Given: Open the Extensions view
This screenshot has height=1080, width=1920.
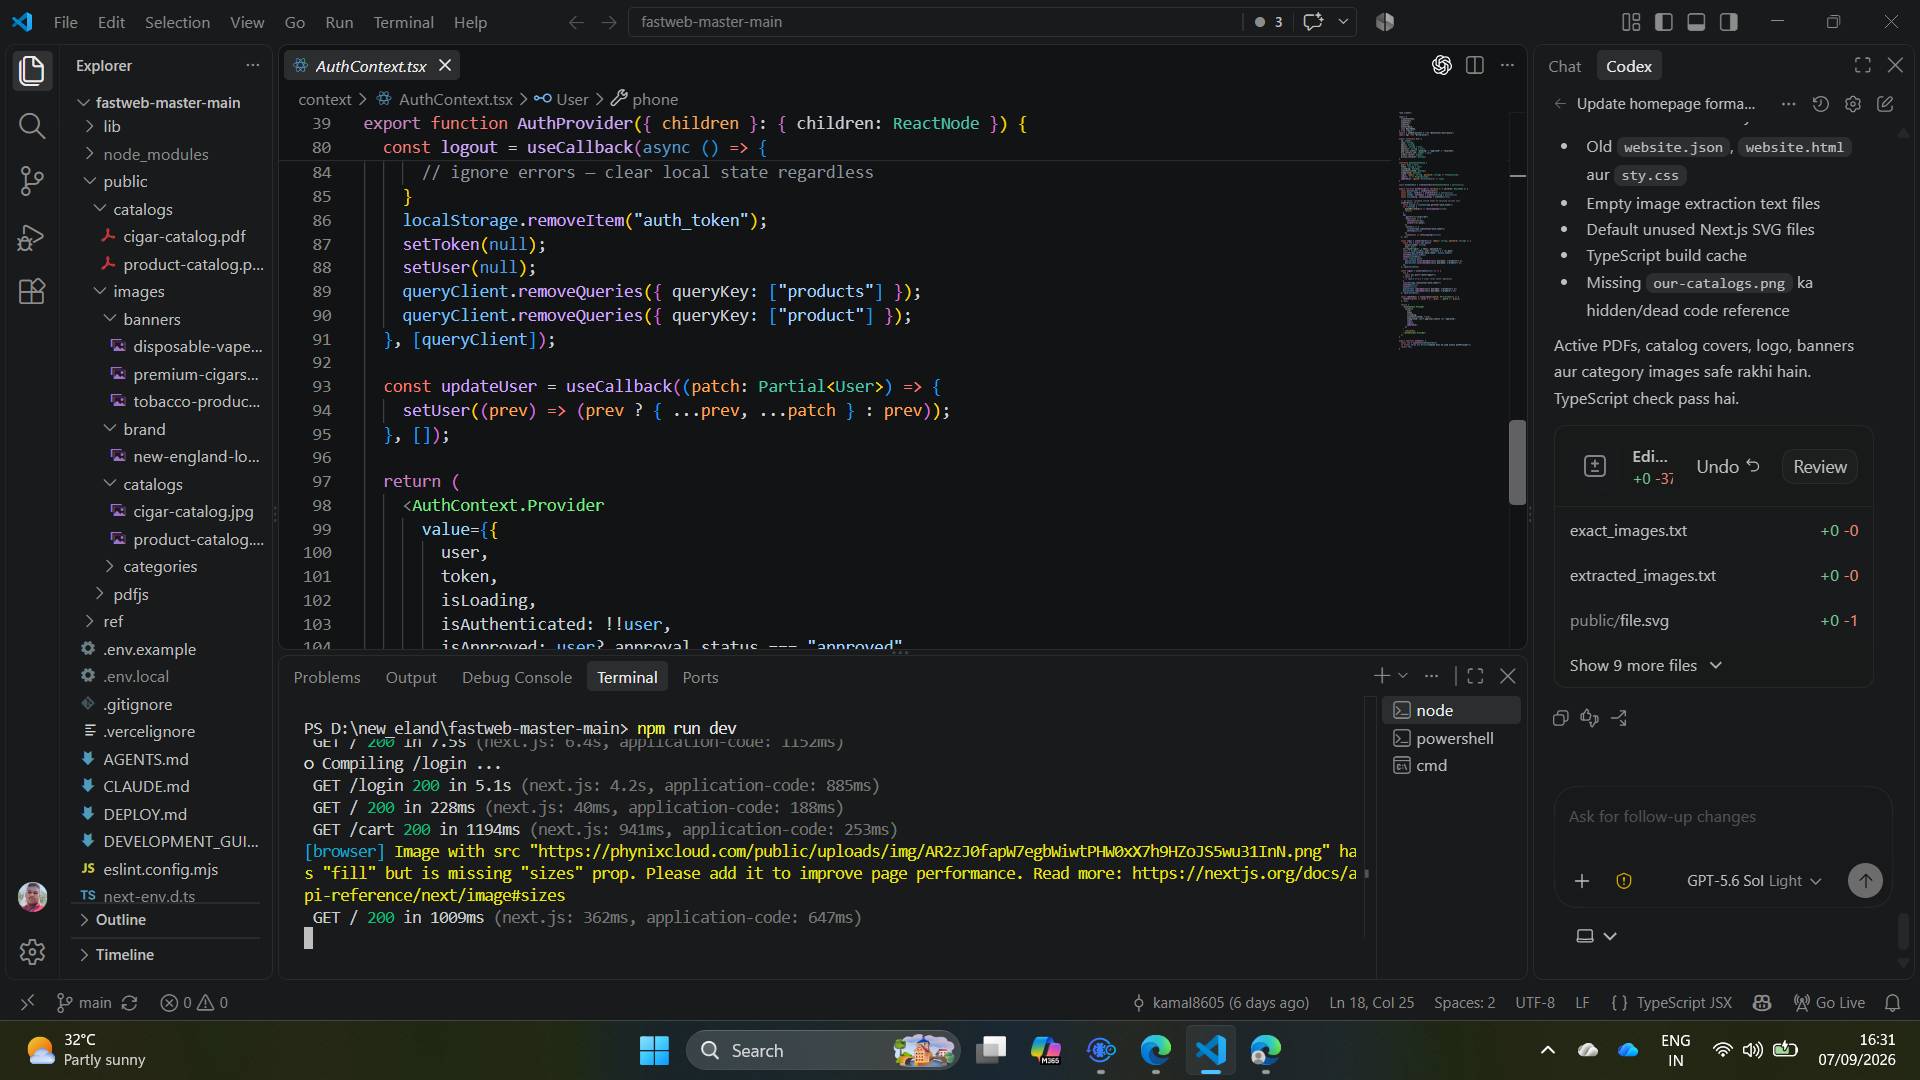Looking at the screenshot, I should pos(32,291).
